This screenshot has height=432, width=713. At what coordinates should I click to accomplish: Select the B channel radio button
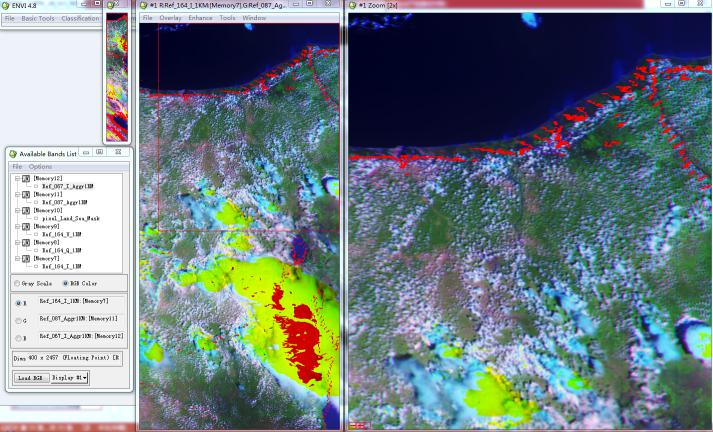pos(18,338)
